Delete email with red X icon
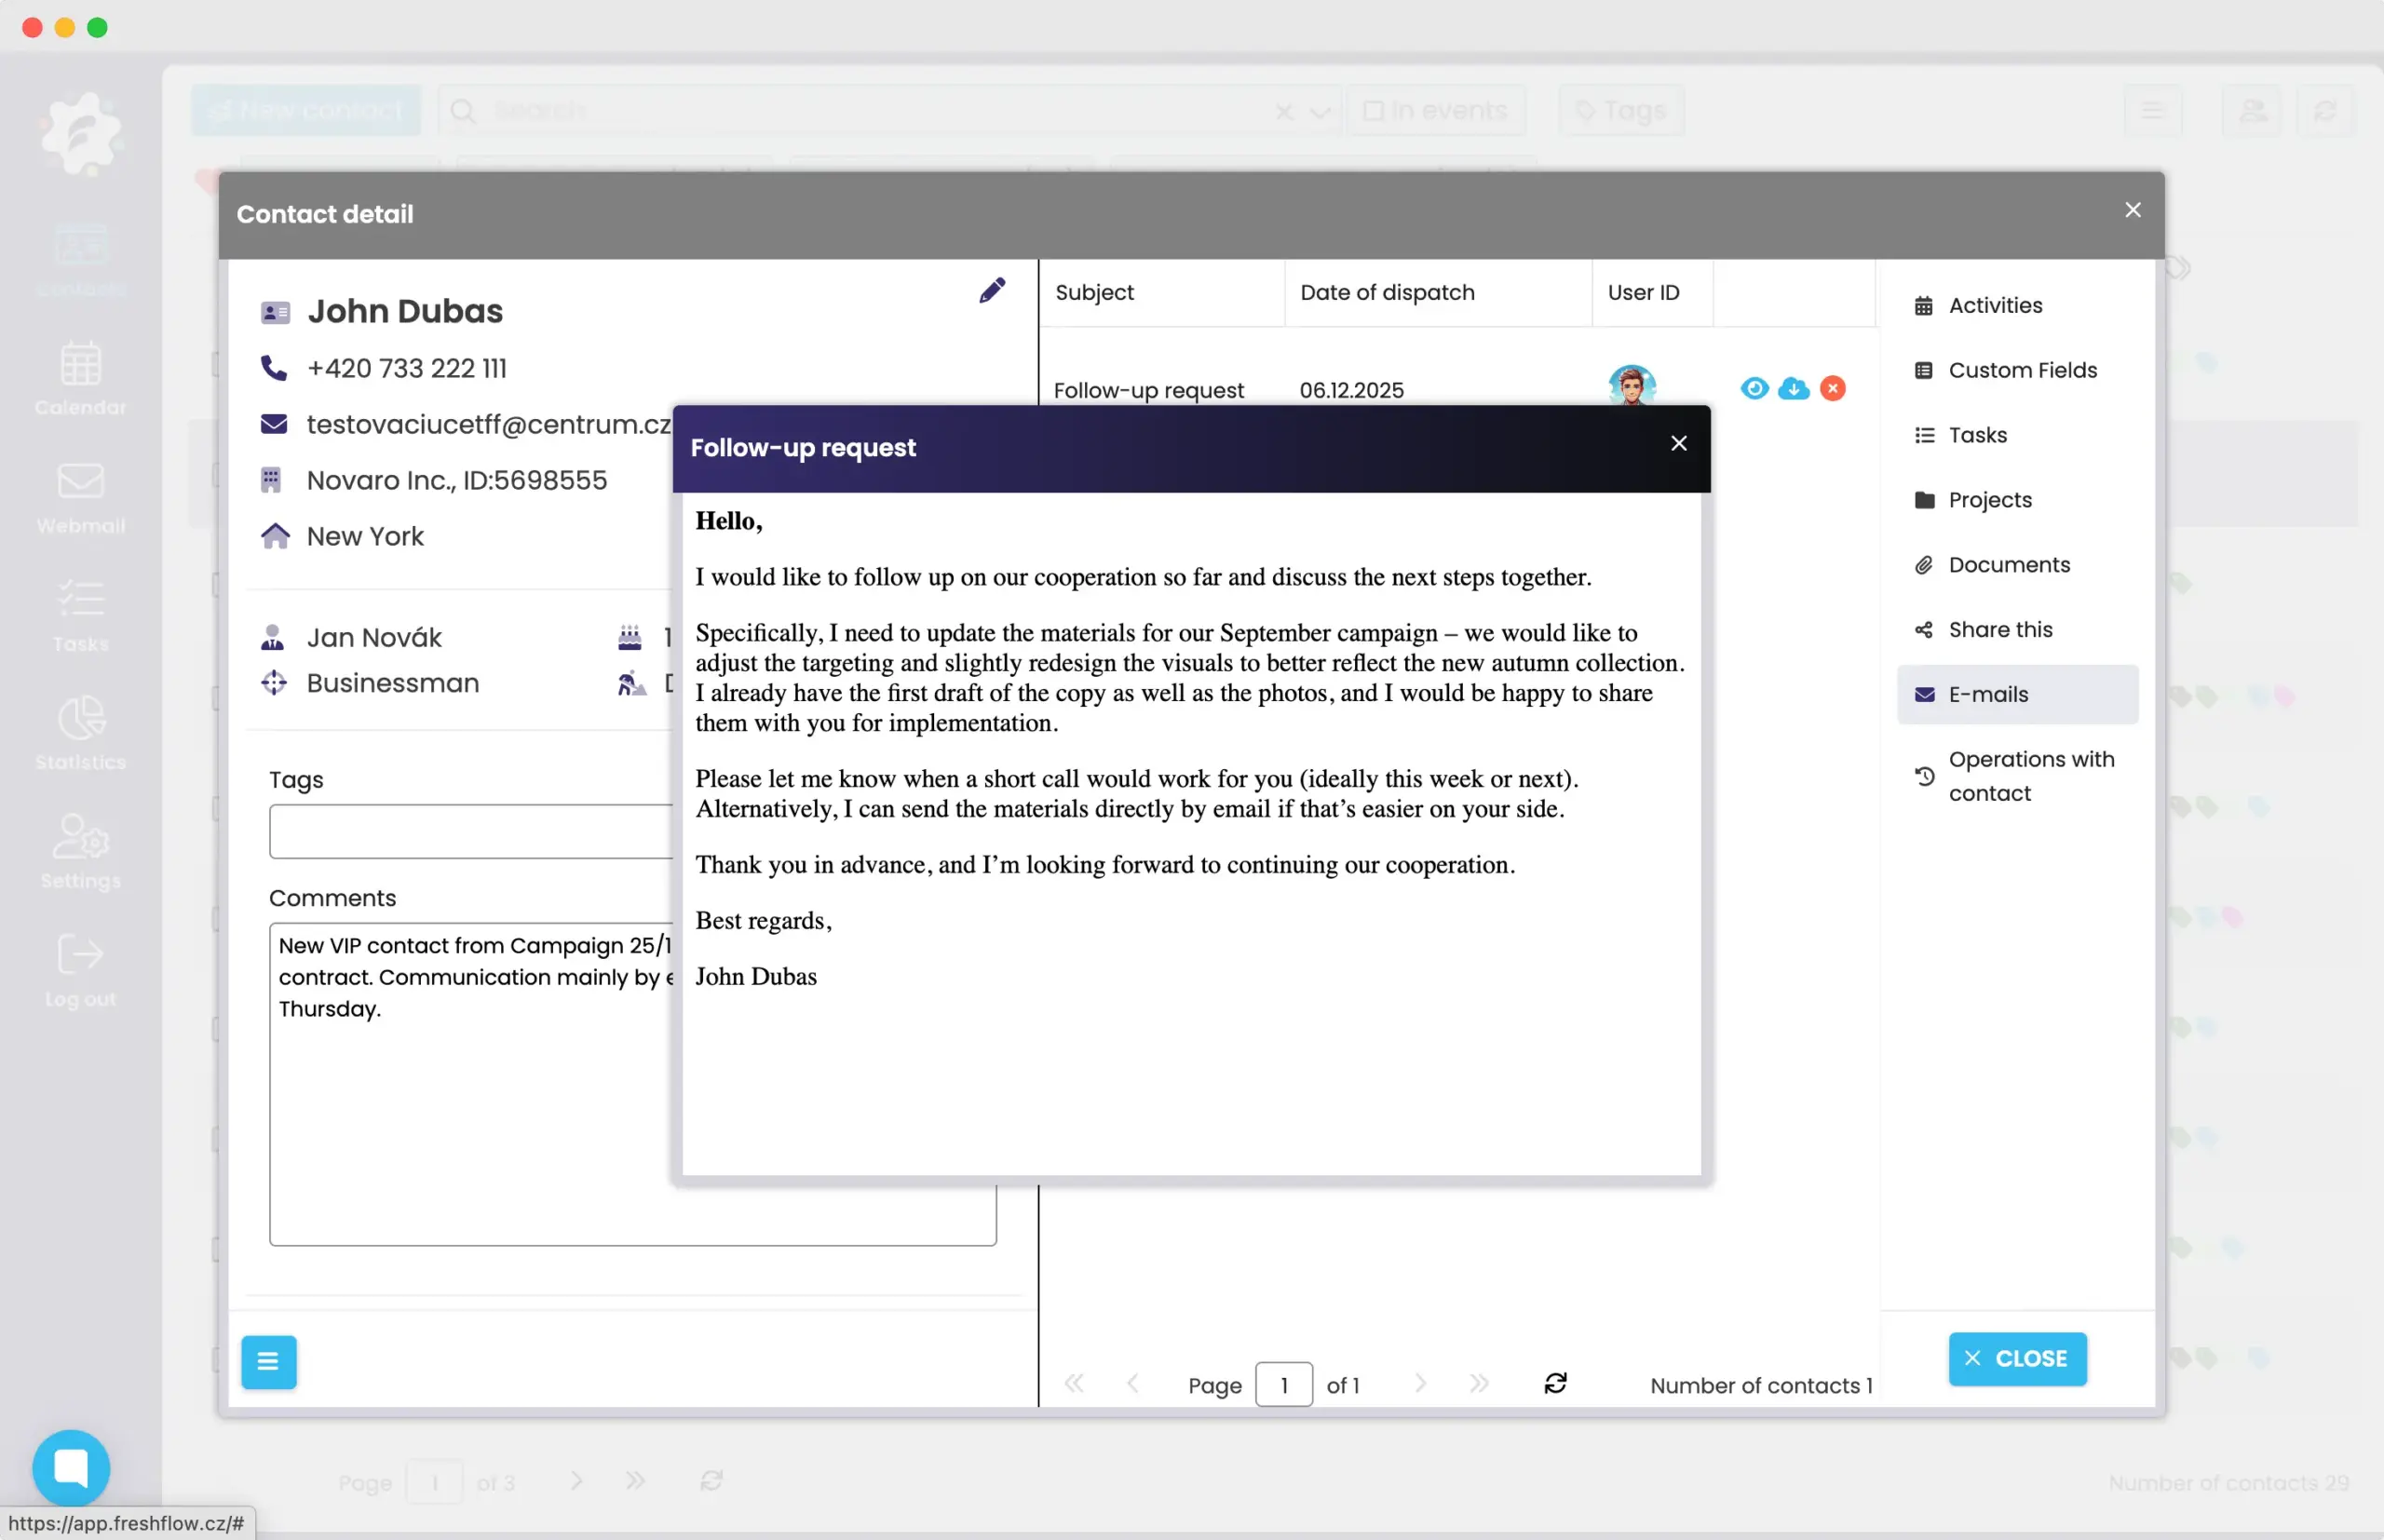This screenshot has height=1540, width=2384. click(1832, 388)
